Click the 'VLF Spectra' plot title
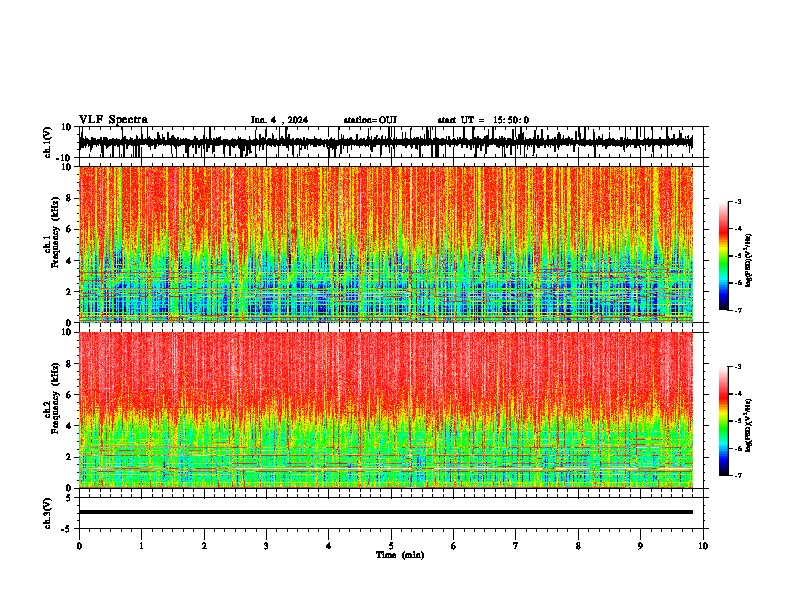The width and height of the screenshot is (792, 612). point(113,120)
